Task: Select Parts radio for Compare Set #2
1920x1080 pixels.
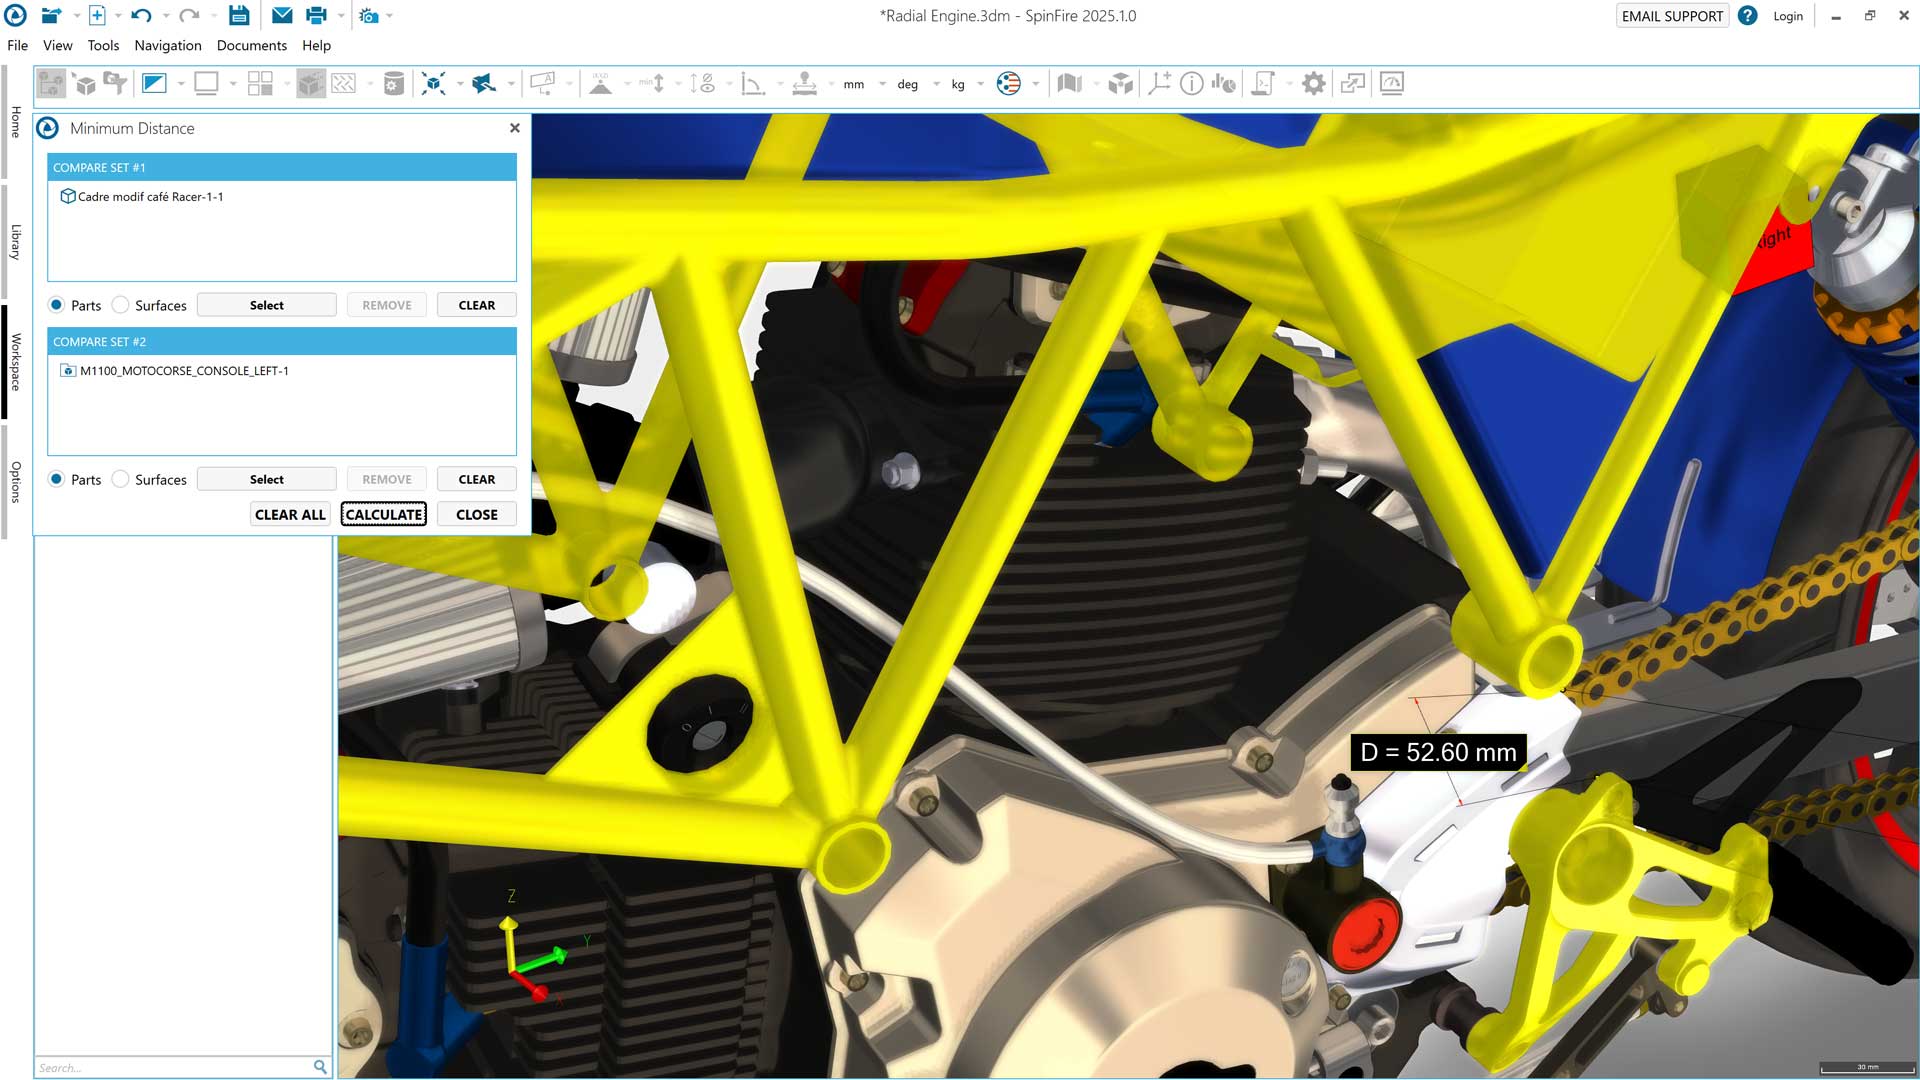Action: [57, 479]
